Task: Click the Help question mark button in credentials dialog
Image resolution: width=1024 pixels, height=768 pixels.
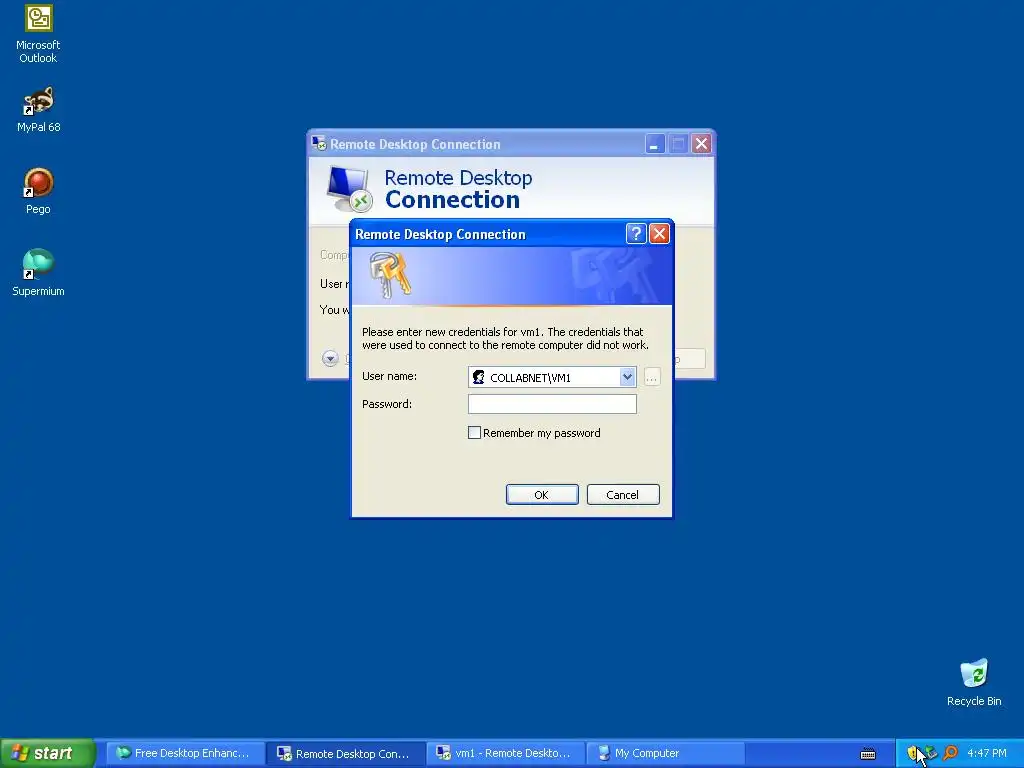Action: (636, 234)
